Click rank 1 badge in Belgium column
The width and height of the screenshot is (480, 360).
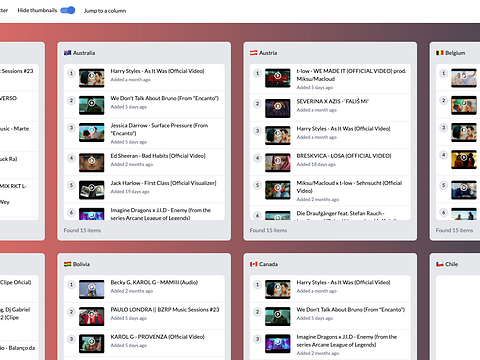[x=443, y=73]
